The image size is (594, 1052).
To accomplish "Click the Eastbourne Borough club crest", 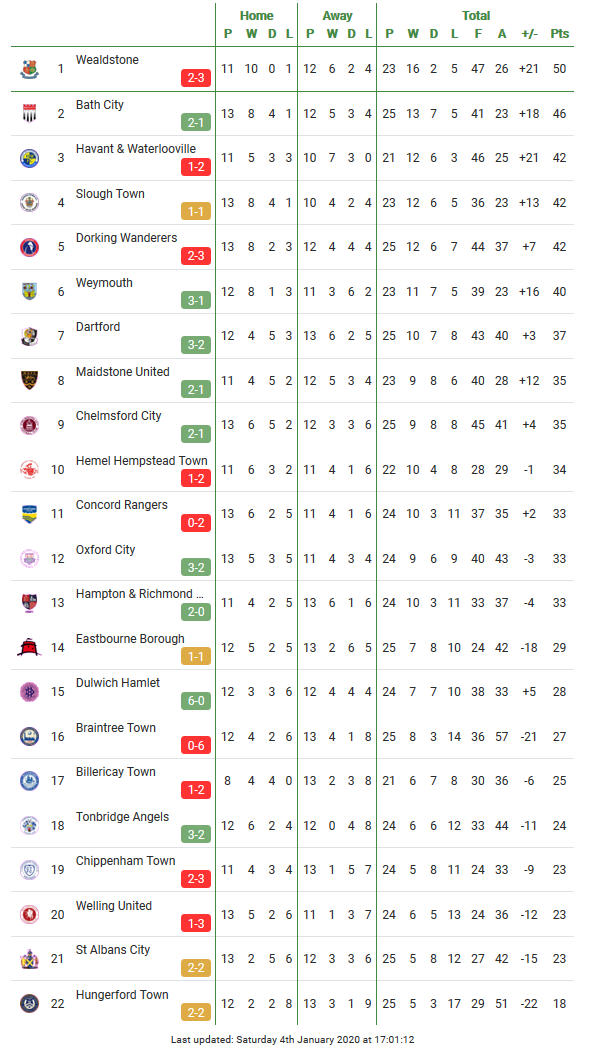I will pos(30,647).
